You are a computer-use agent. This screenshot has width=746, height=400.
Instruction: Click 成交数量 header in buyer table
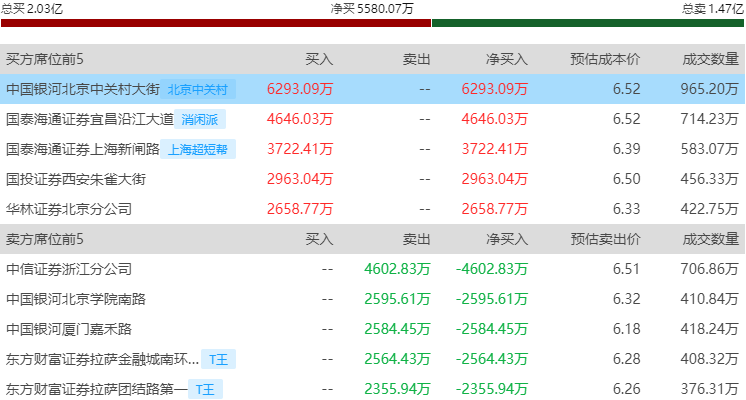pos(710,59)
